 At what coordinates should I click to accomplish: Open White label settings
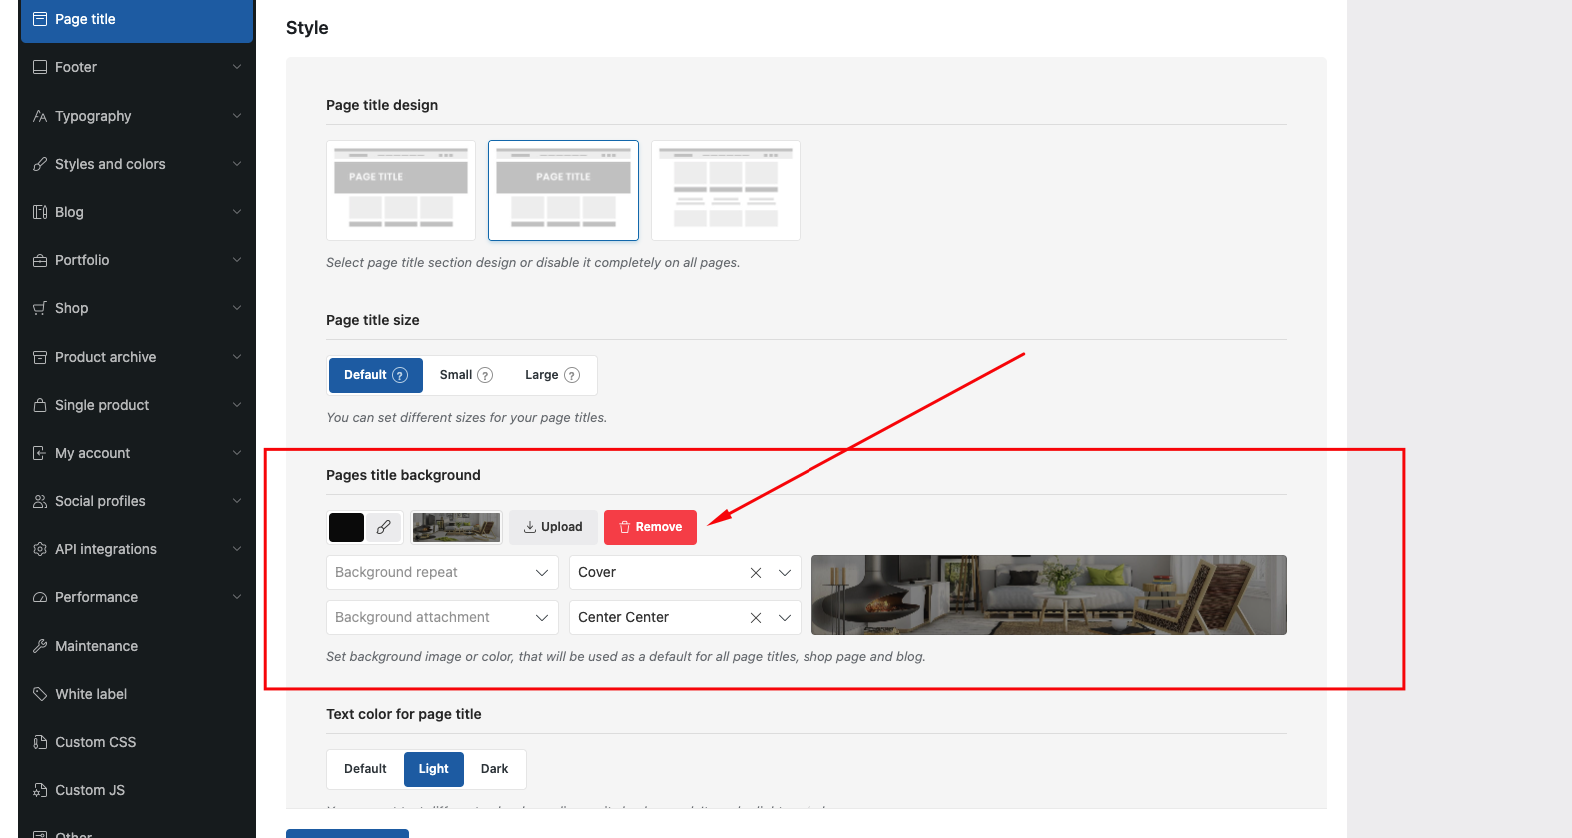tap(136, 694)
